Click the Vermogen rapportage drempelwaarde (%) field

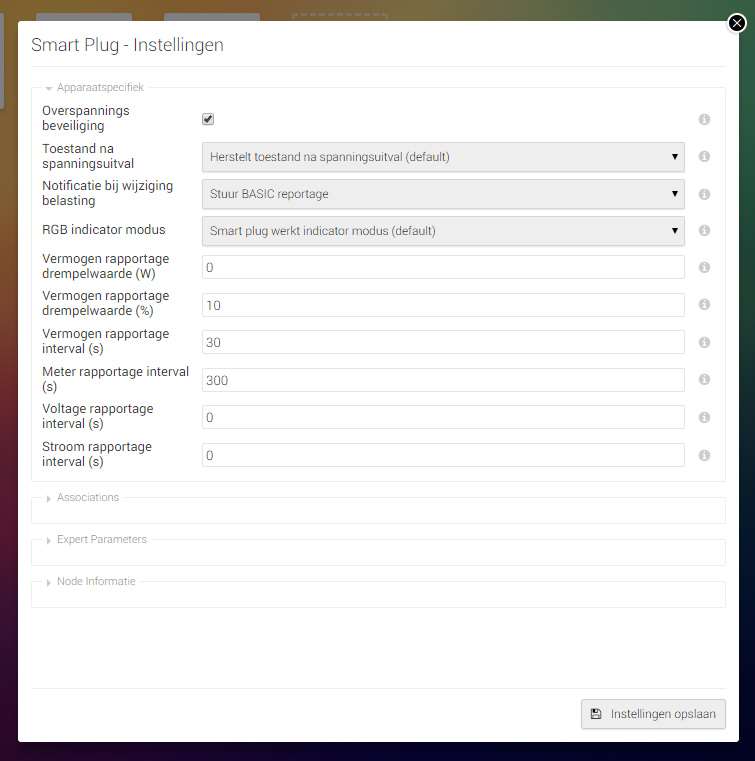tap(443, 305)
